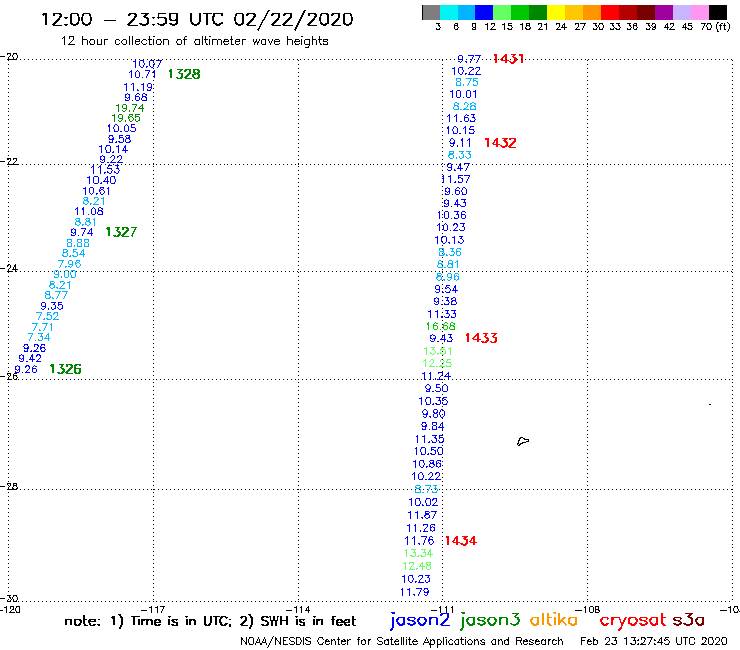Click the wave height value 19.65
The image size is (740, 650).
(126, 118)
